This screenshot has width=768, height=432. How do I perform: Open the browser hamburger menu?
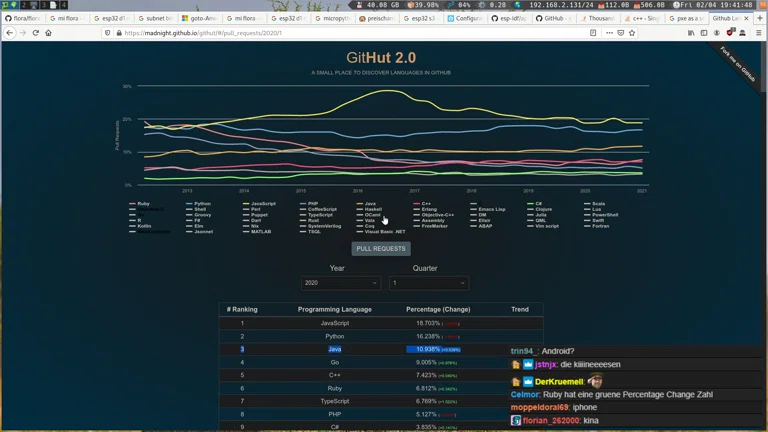tap(758, 33)
